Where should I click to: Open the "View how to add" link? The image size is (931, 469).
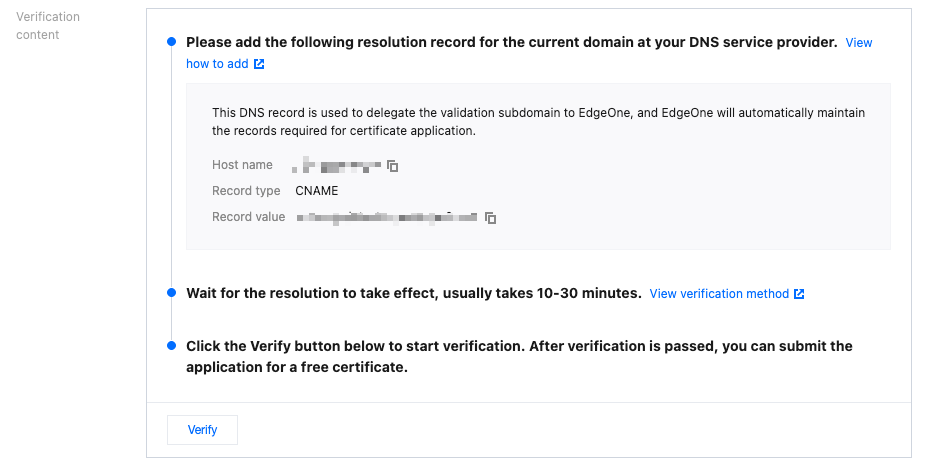[217, 64]
